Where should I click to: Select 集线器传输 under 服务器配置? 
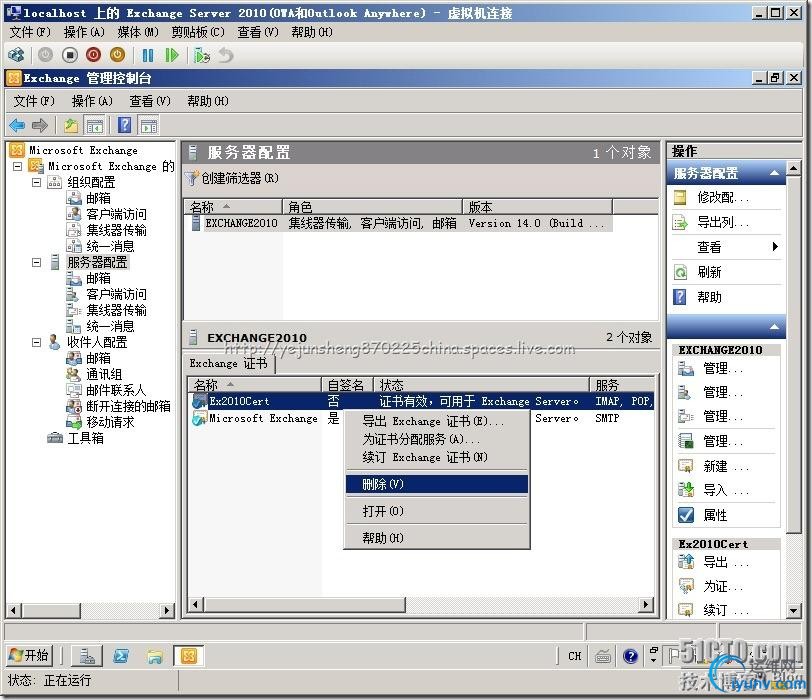pos(116,310)
